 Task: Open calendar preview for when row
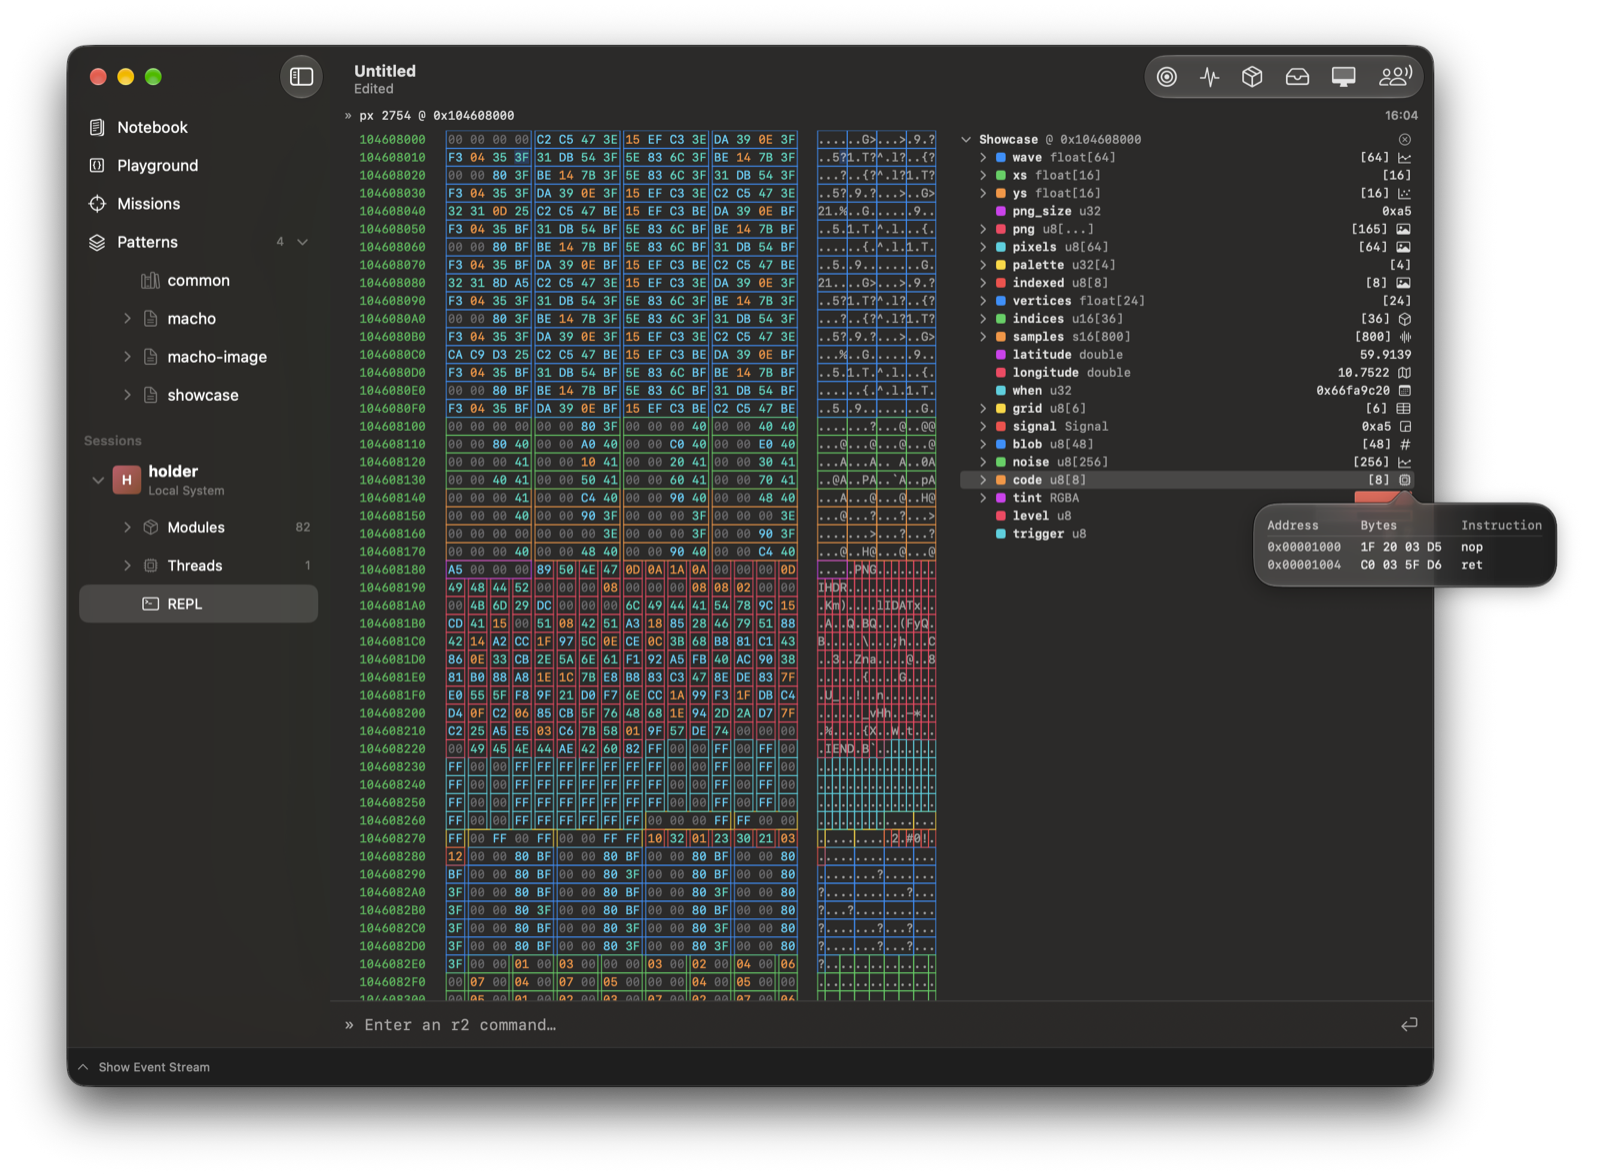coord(1405,390)
